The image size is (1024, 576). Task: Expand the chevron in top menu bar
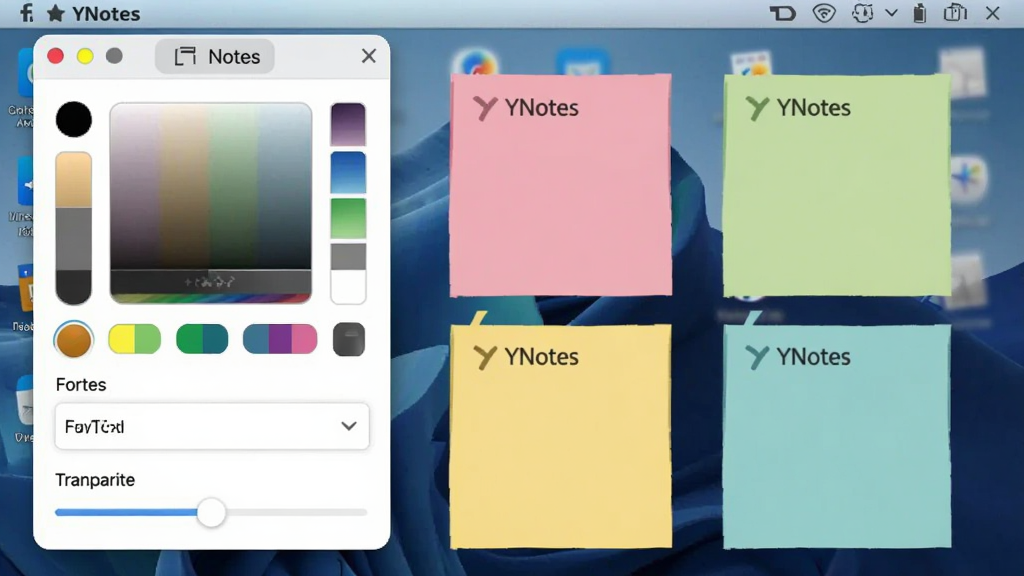coord(891,13)
